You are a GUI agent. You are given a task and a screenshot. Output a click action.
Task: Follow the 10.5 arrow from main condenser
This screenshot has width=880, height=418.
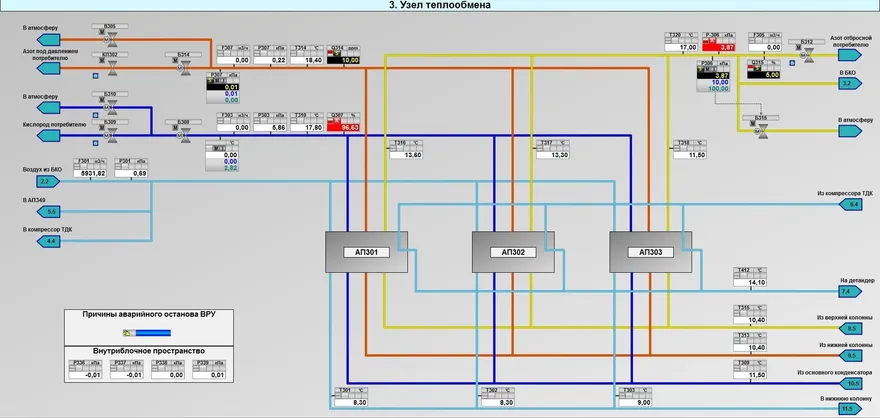(x=850, y=383)
